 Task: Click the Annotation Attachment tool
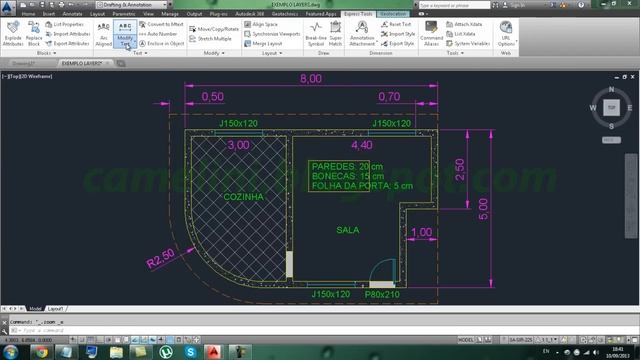point(362,33)
